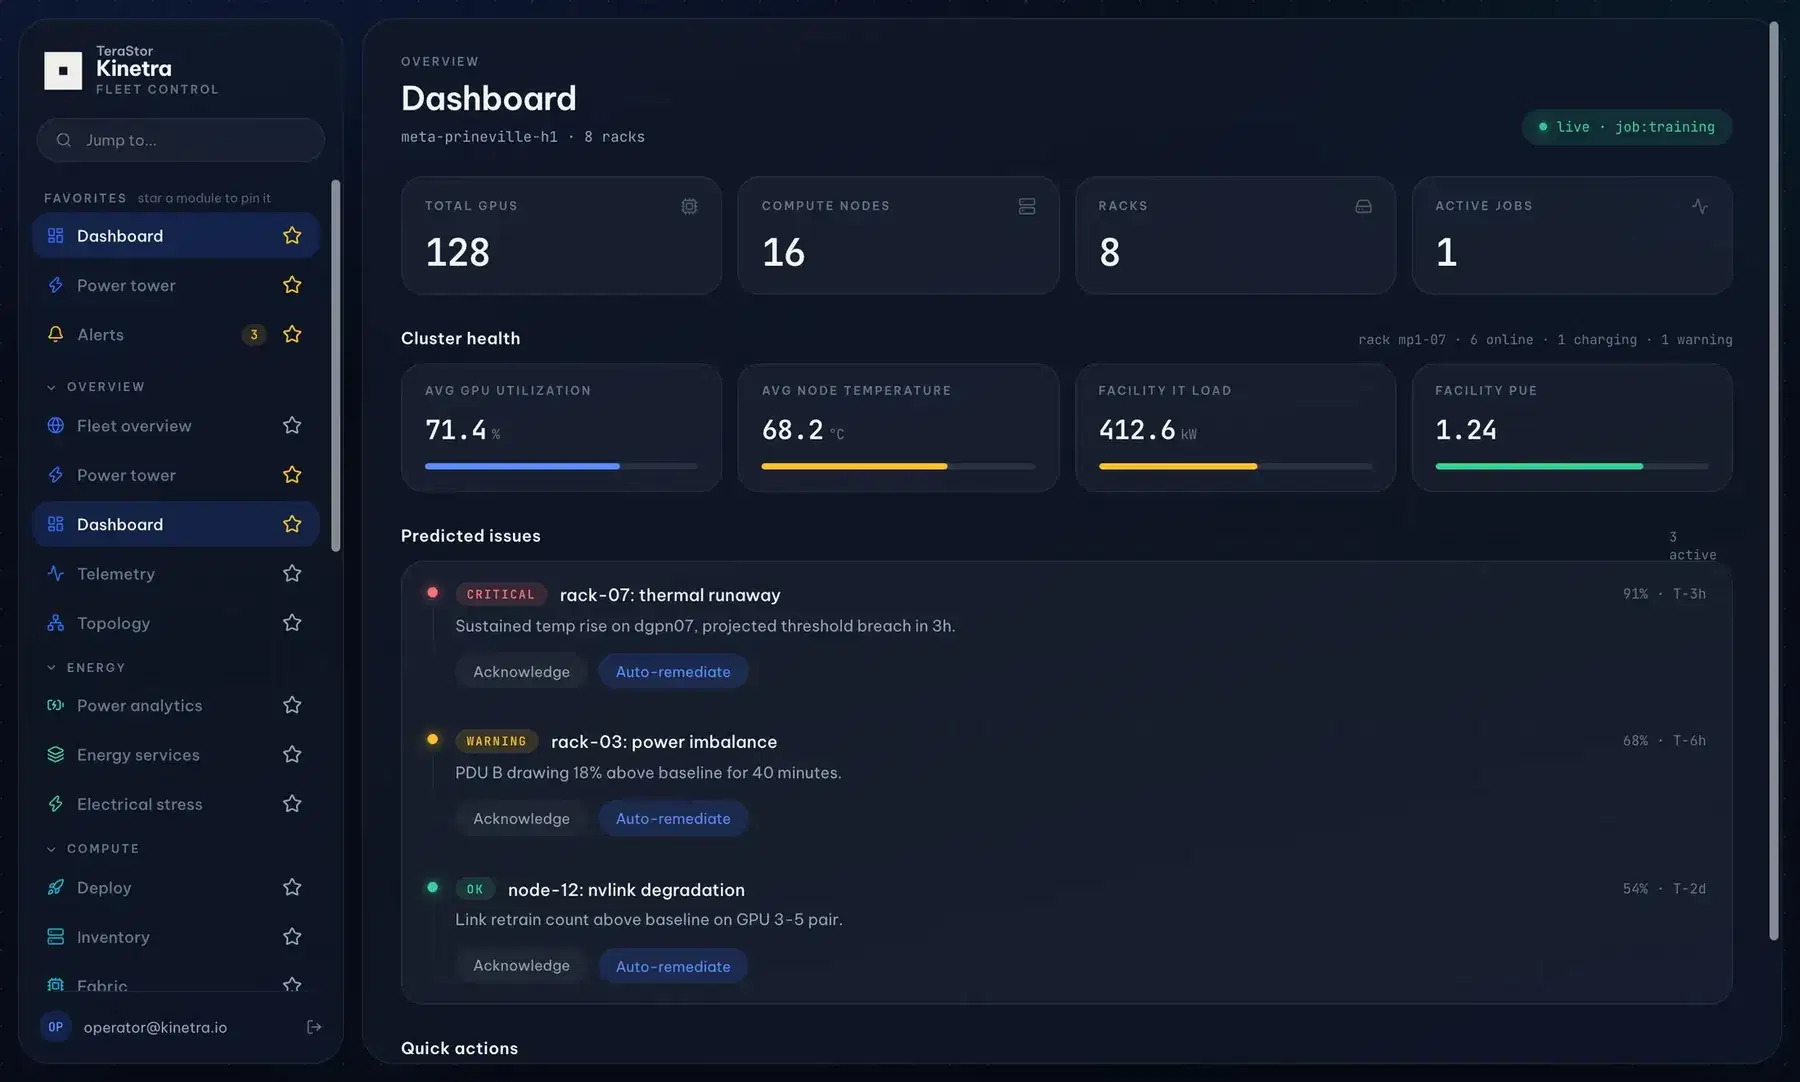
Task: Click the Electrical stress bolt icon
Action: pyautogui.click(x=56, y=804)
